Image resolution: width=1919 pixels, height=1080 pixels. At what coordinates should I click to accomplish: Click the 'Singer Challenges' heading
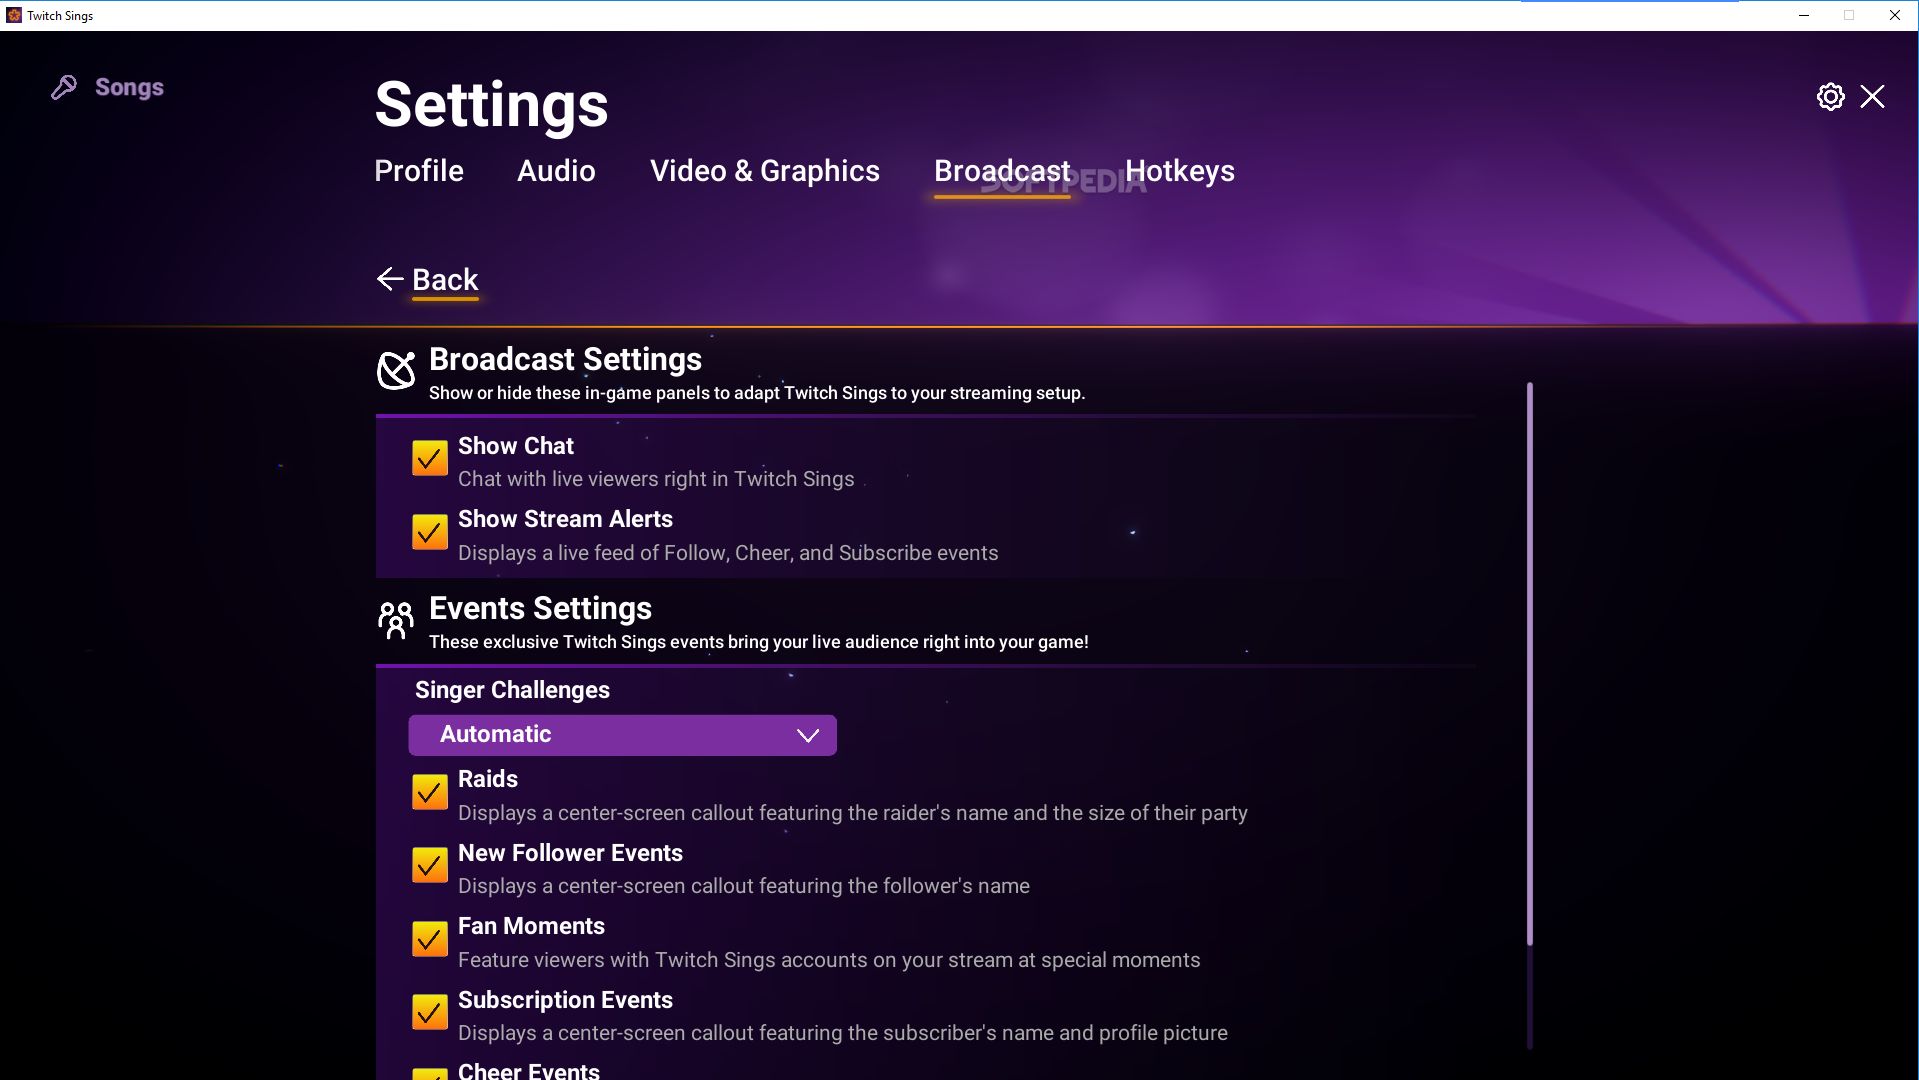(512, 690)
